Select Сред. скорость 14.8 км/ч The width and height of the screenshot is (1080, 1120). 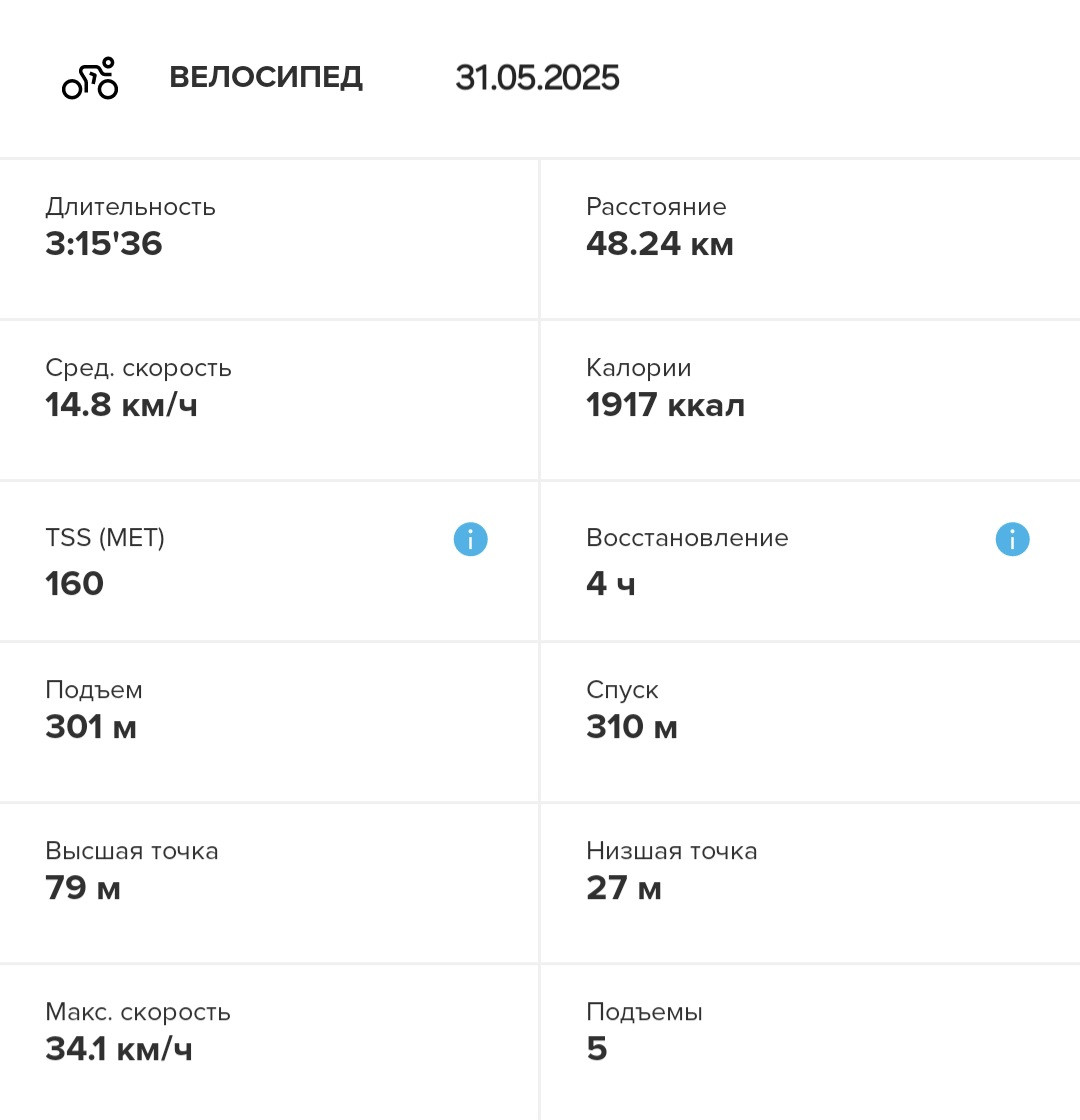pos(269,400)
